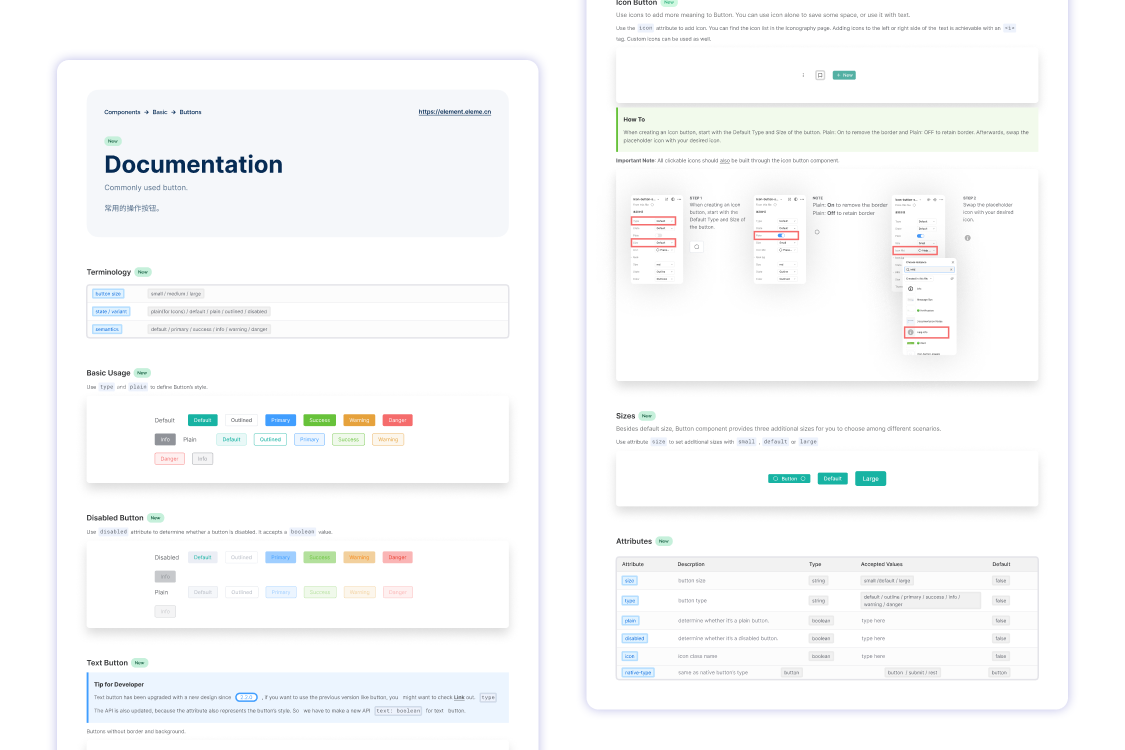This screenshot has width=1125, height=750.
Task: Click the faded blue Primary button in the Disabled row
Action: click(x=281, y=557)
